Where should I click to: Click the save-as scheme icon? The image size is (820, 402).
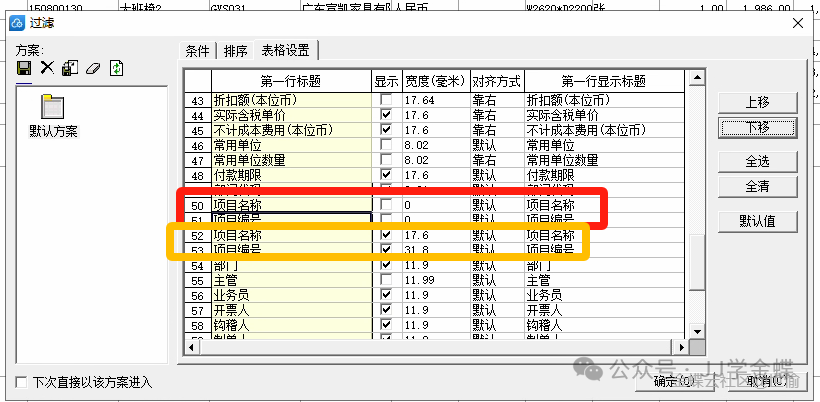click(x=70, y=68)
